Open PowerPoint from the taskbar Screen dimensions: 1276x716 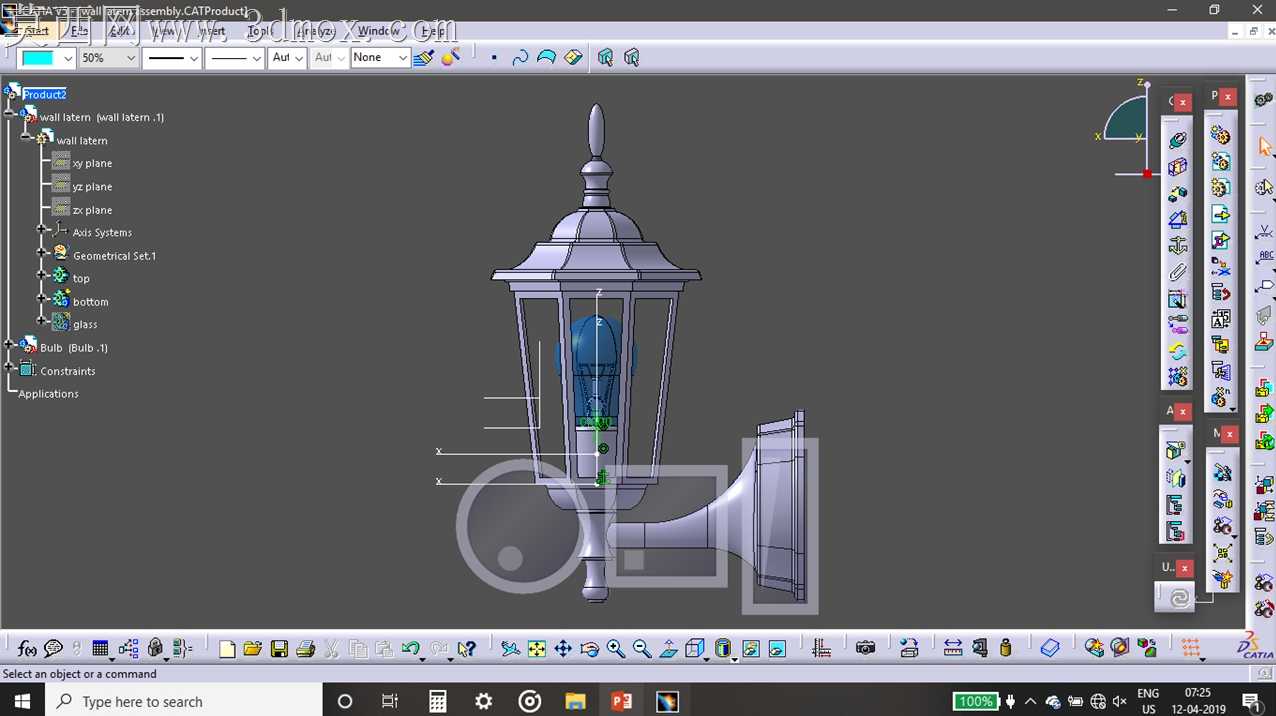pos(621,701)
